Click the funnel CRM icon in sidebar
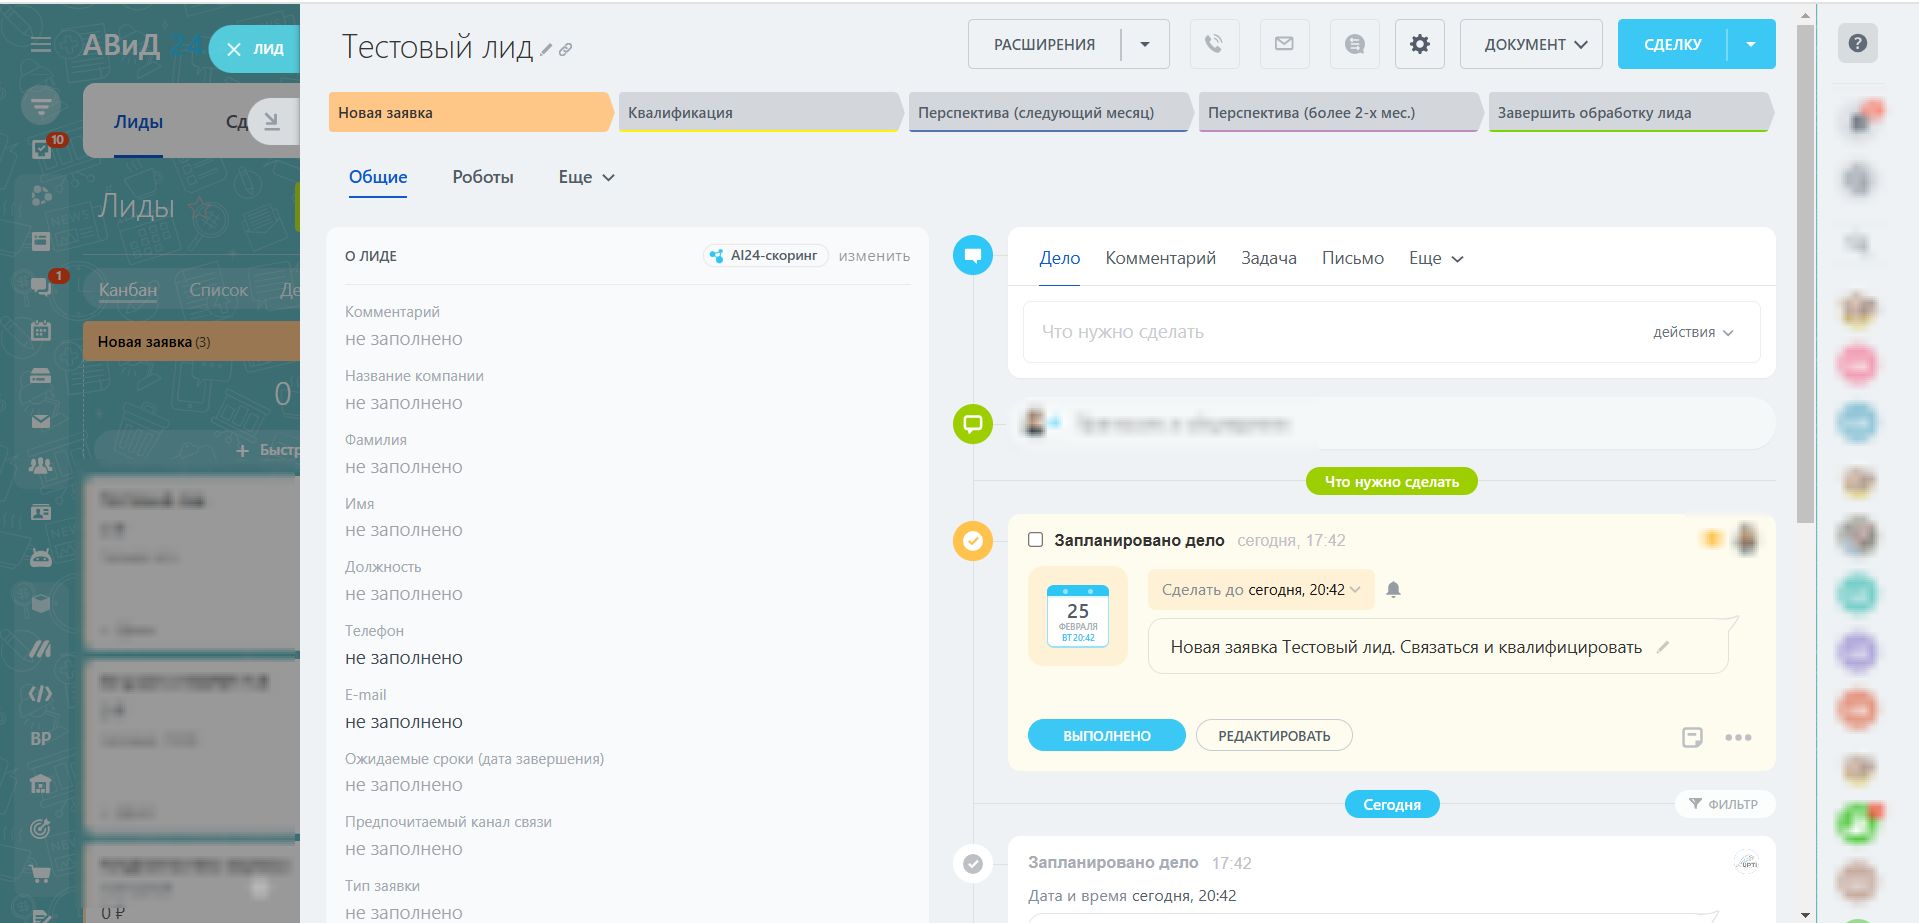This screenshot has width=1919, height=923. [41, 104]
